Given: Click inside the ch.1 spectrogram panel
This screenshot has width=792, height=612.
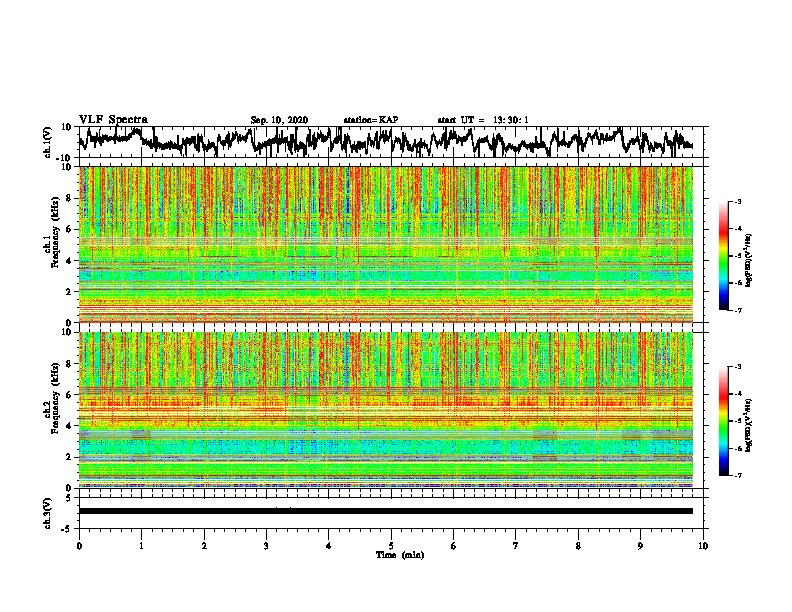Looking at the screenshot, I should coord(385,244).
